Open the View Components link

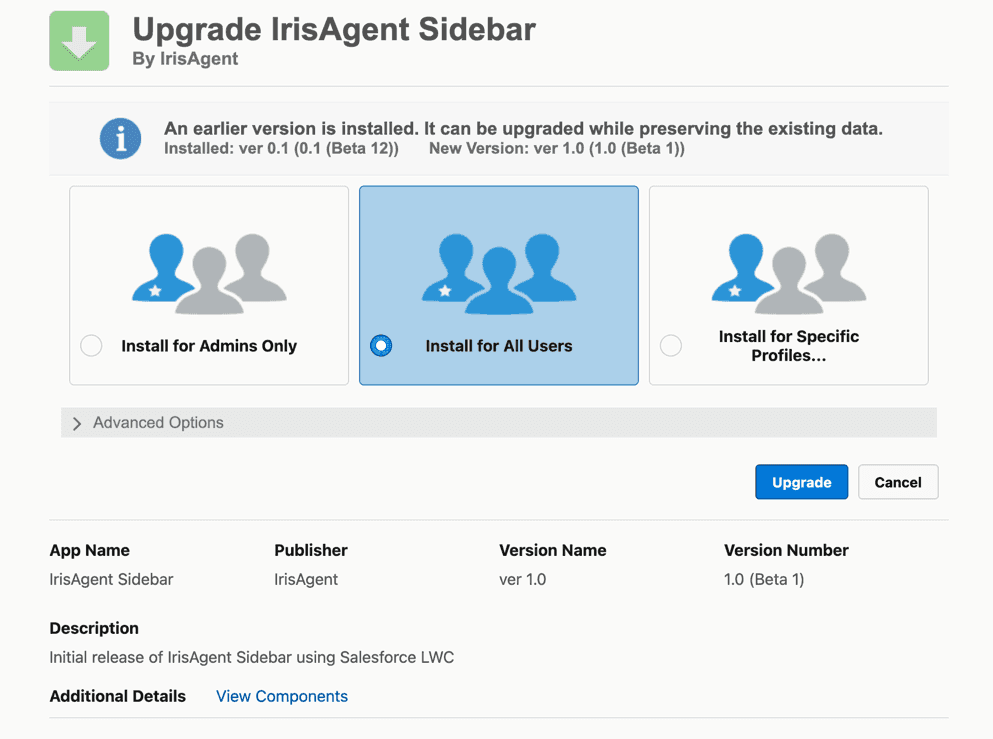click(281, 696)
